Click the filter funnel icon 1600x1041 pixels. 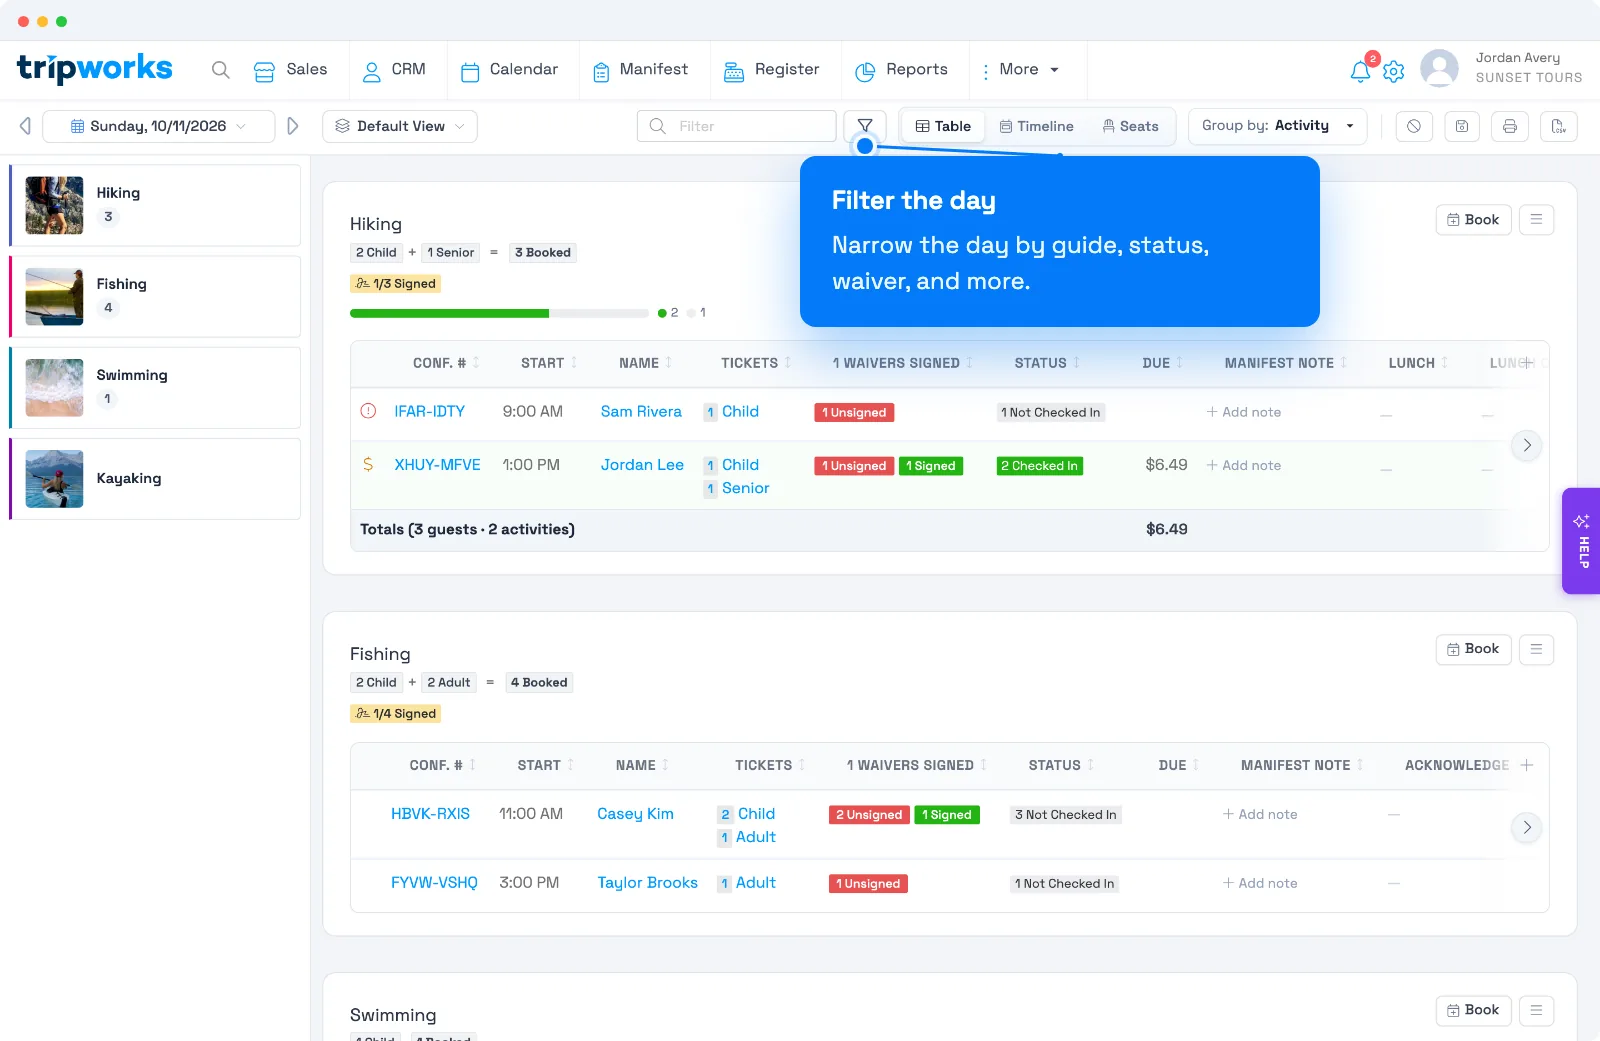865,126
